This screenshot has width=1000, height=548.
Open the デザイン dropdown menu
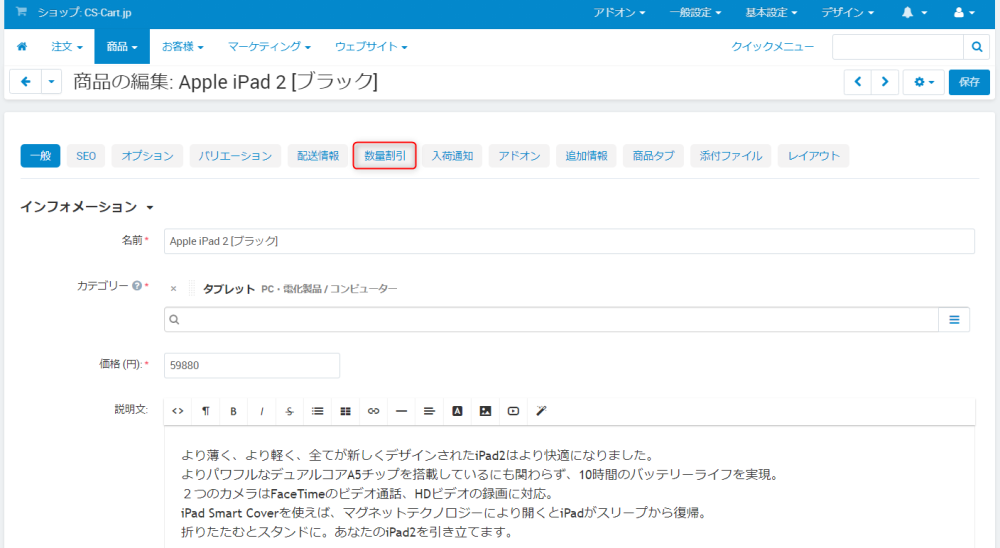pyautogui.click(x=847, y=12)
